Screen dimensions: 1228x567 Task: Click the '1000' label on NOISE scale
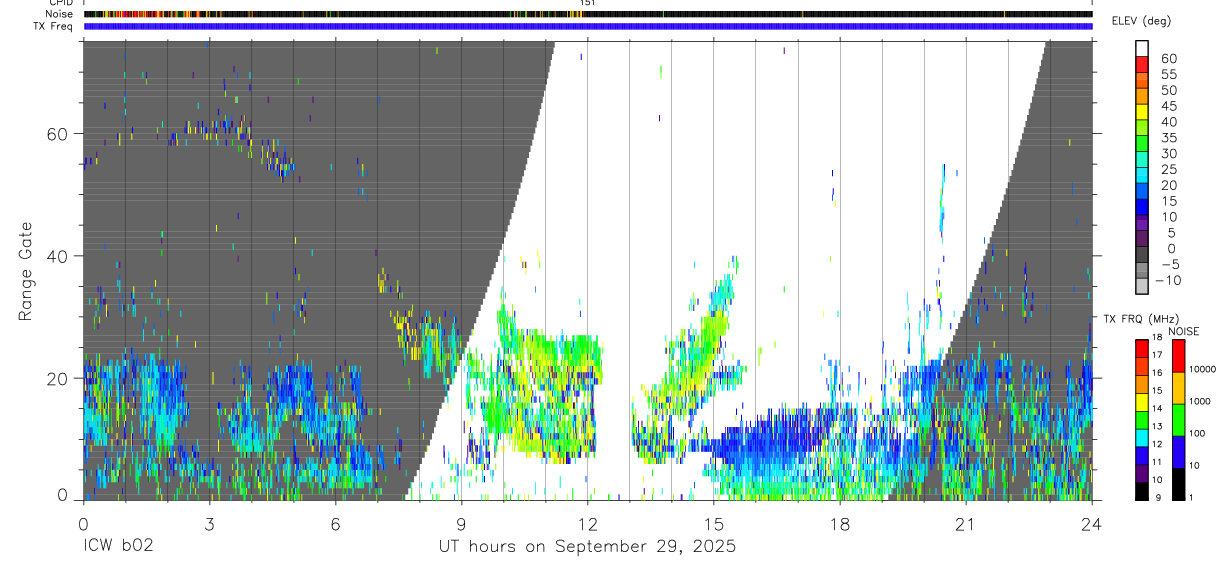(x=1200, y=402)
